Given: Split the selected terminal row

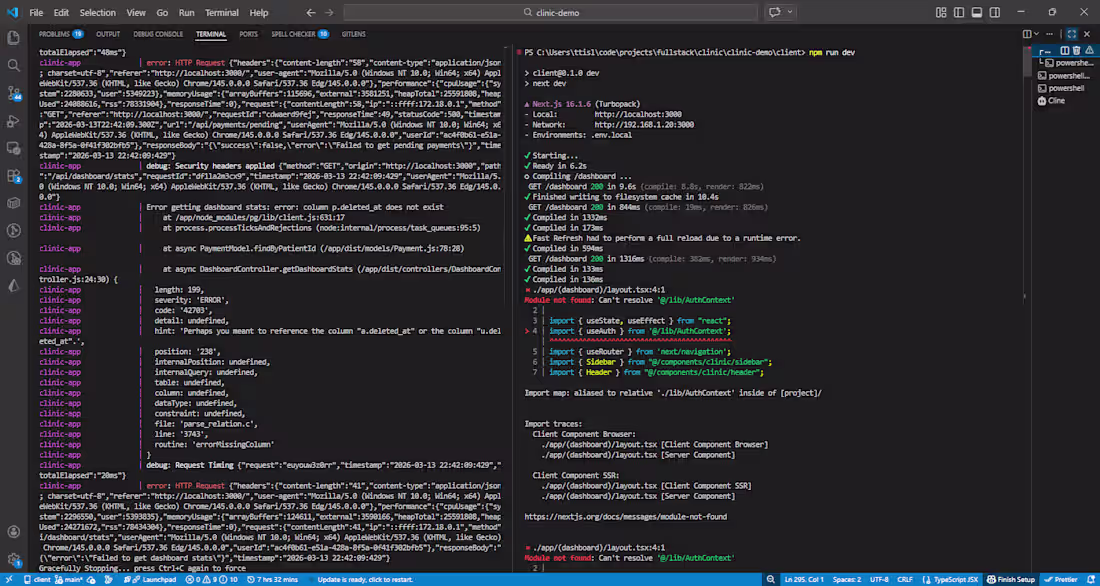Looking at the screenshot, I should pyautogui.click(x=1065, y=50).
